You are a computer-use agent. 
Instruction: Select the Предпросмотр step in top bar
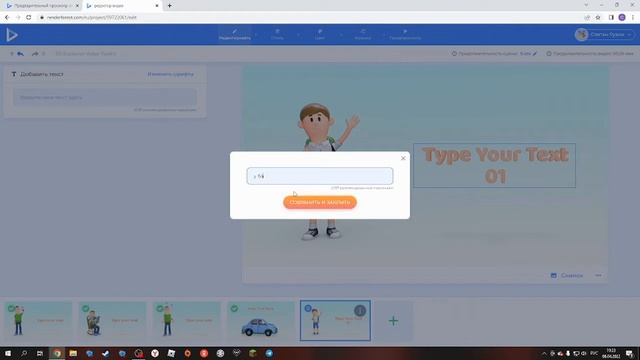point(405,35)
